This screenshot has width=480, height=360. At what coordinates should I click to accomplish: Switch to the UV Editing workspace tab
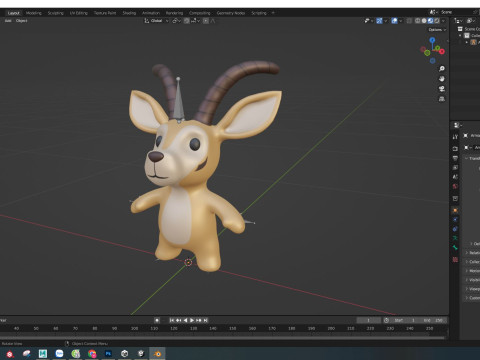(x=79, y=13)
